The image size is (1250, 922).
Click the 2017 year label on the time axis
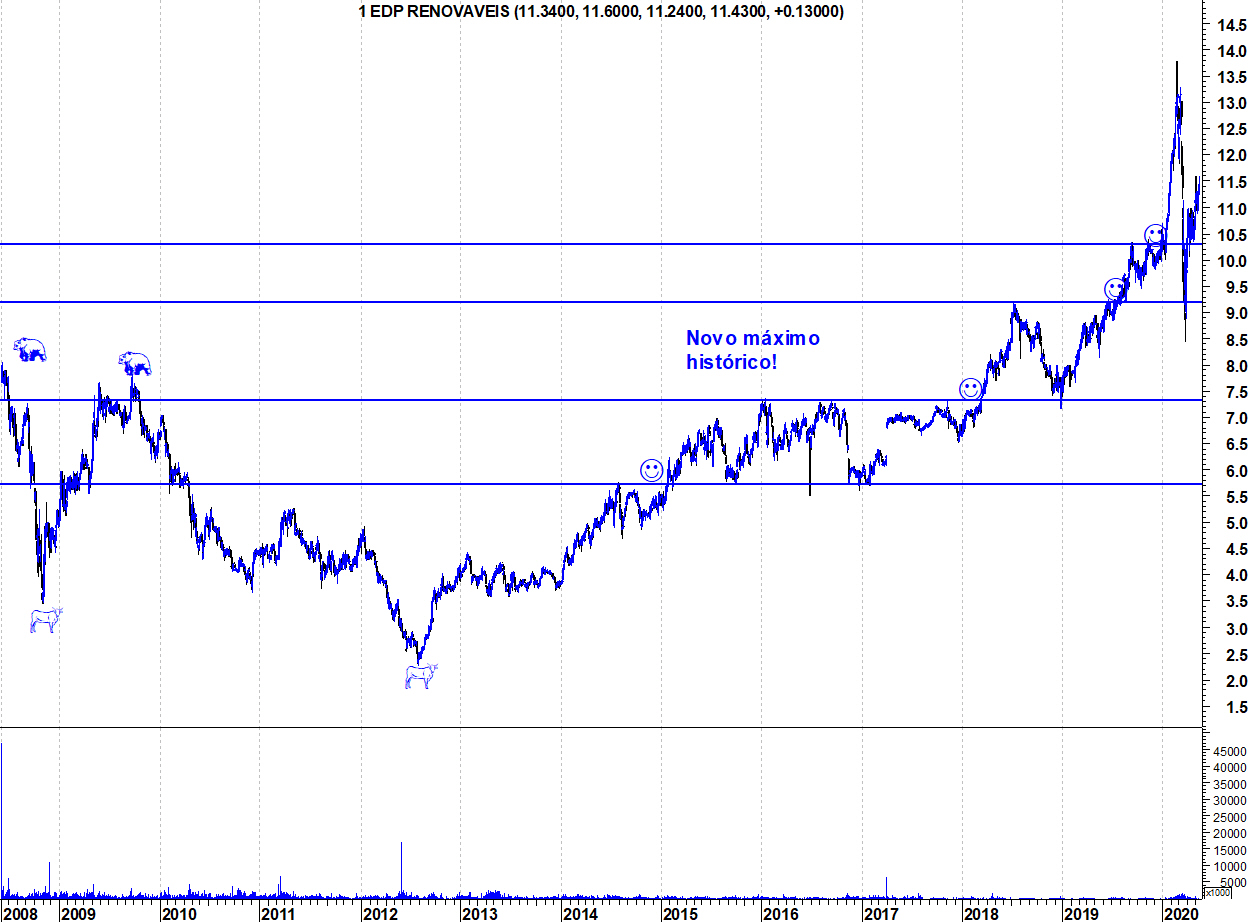tap(881, 913)
